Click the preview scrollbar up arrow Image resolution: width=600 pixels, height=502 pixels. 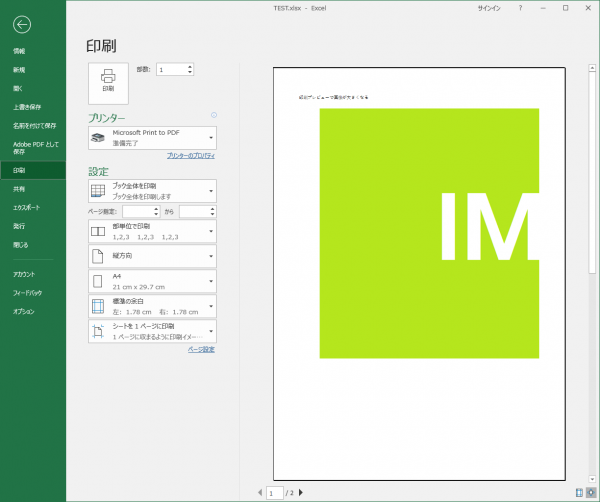(592, 68)
